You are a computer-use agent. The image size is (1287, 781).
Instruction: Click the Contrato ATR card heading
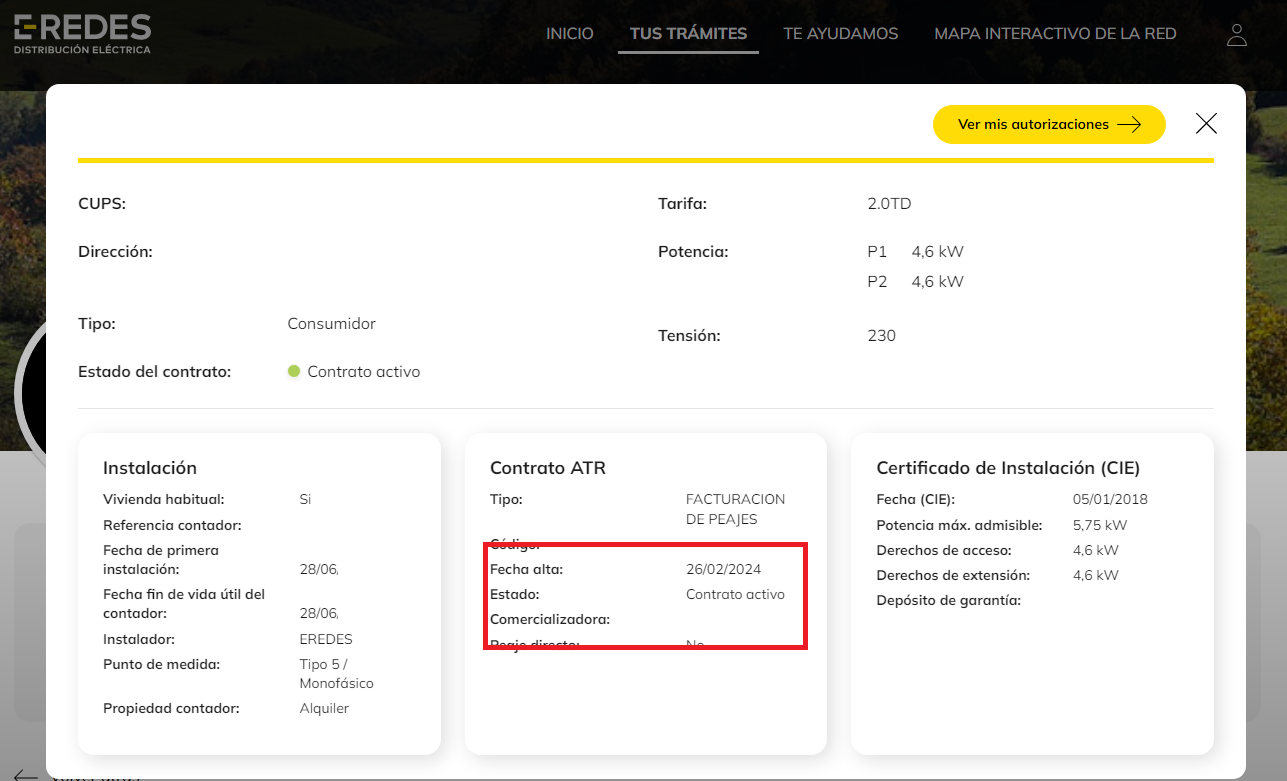548,468
